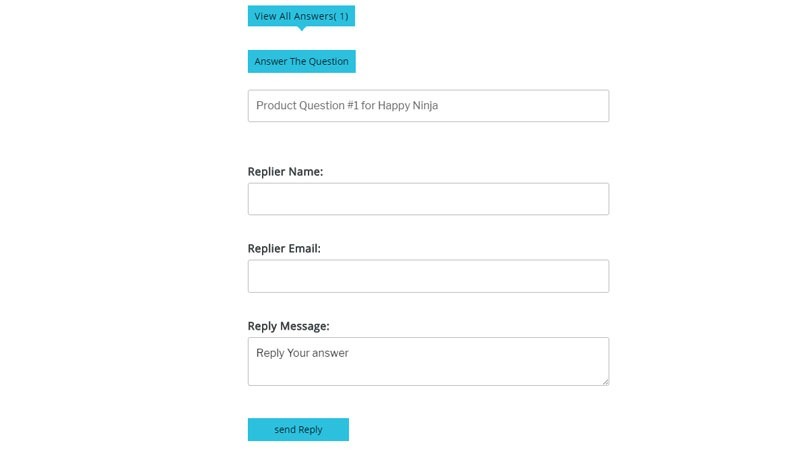Click the Replier Name label
This screenshot has height=461, width=797.
click(285, 172)
